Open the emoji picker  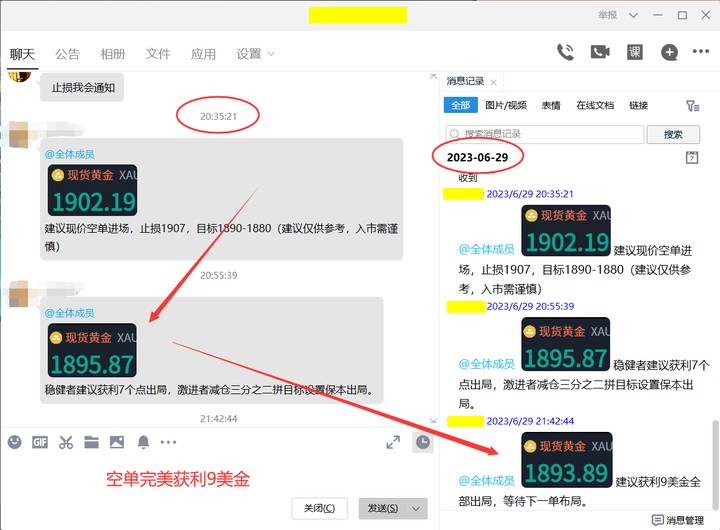pos(15,442)
